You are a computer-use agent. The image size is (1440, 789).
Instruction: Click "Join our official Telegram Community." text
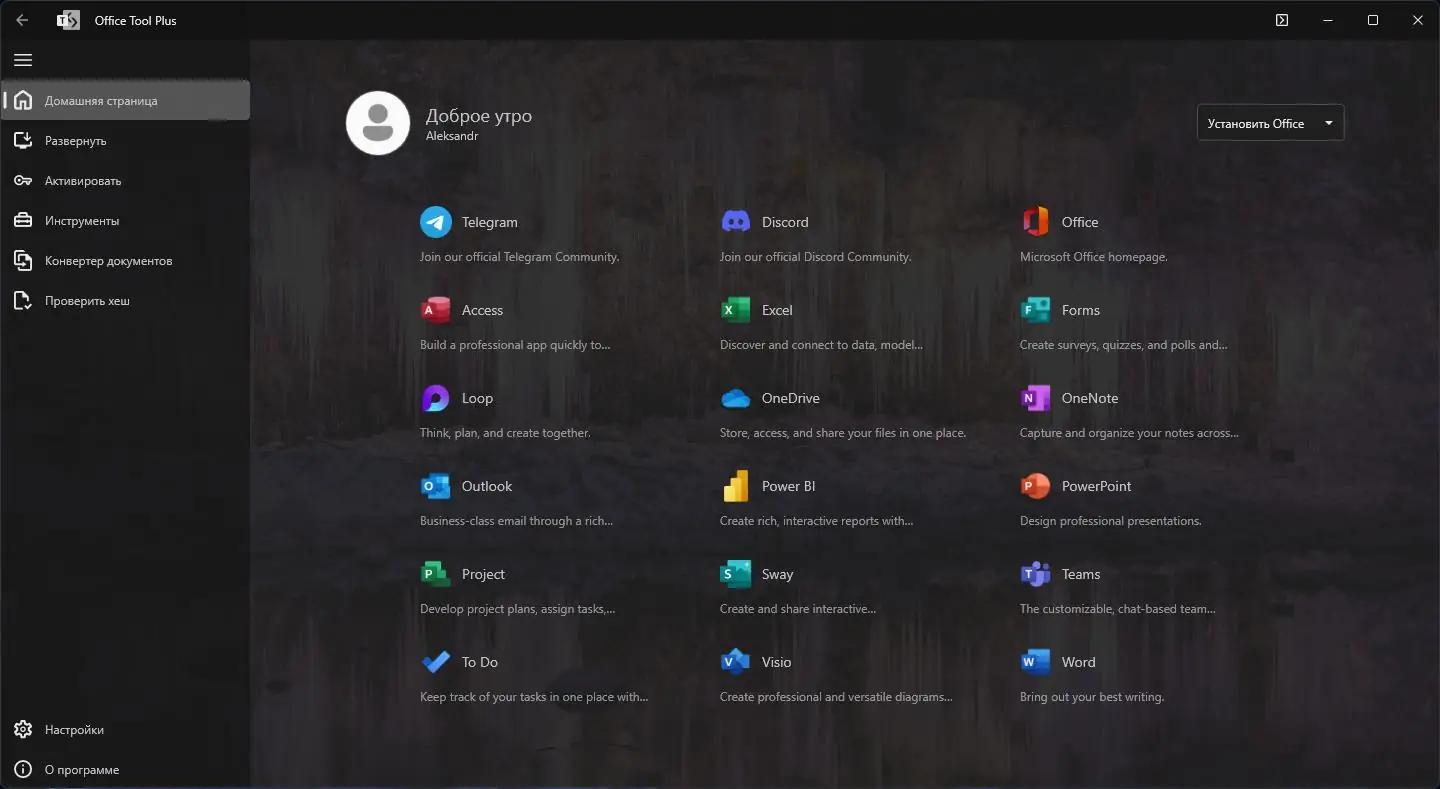pos(520,257)
